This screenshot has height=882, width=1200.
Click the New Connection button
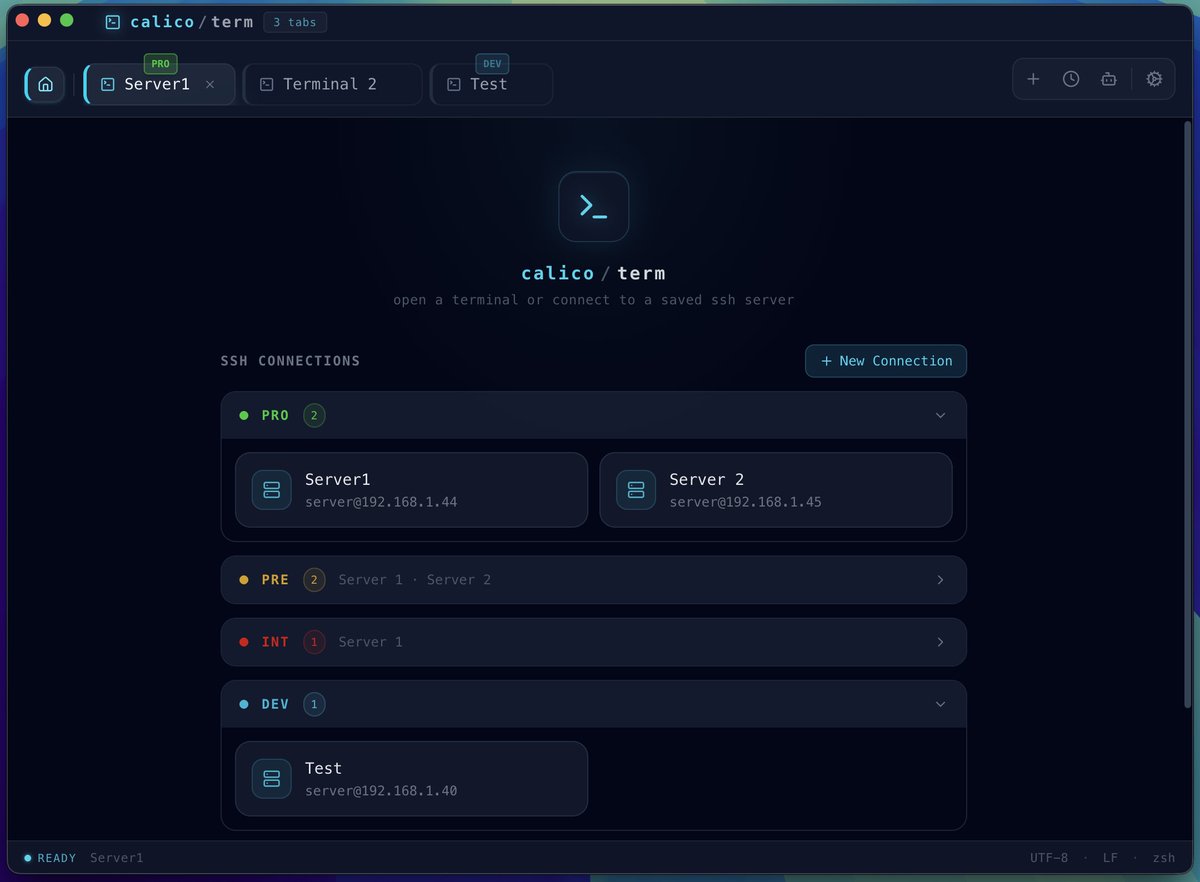(886, 361)
